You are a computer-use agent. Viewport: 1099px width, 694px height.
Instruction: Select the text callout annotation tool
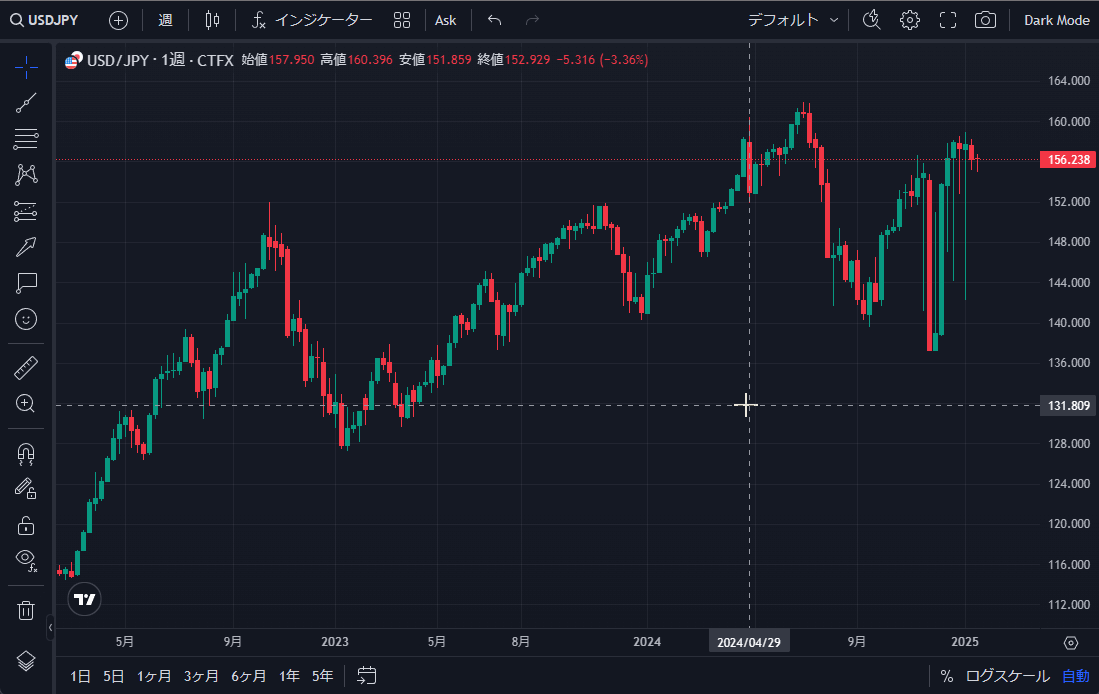[26, 283]
